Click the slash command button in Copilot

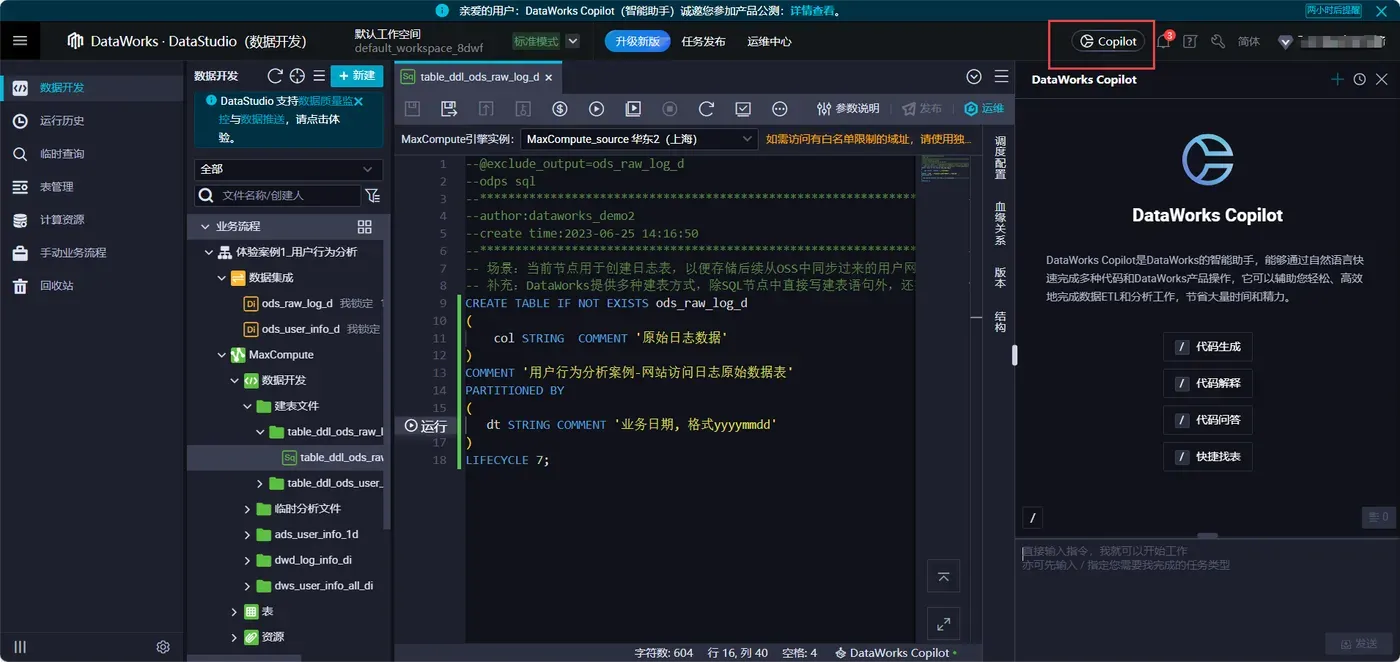(x=1033, y=518)
